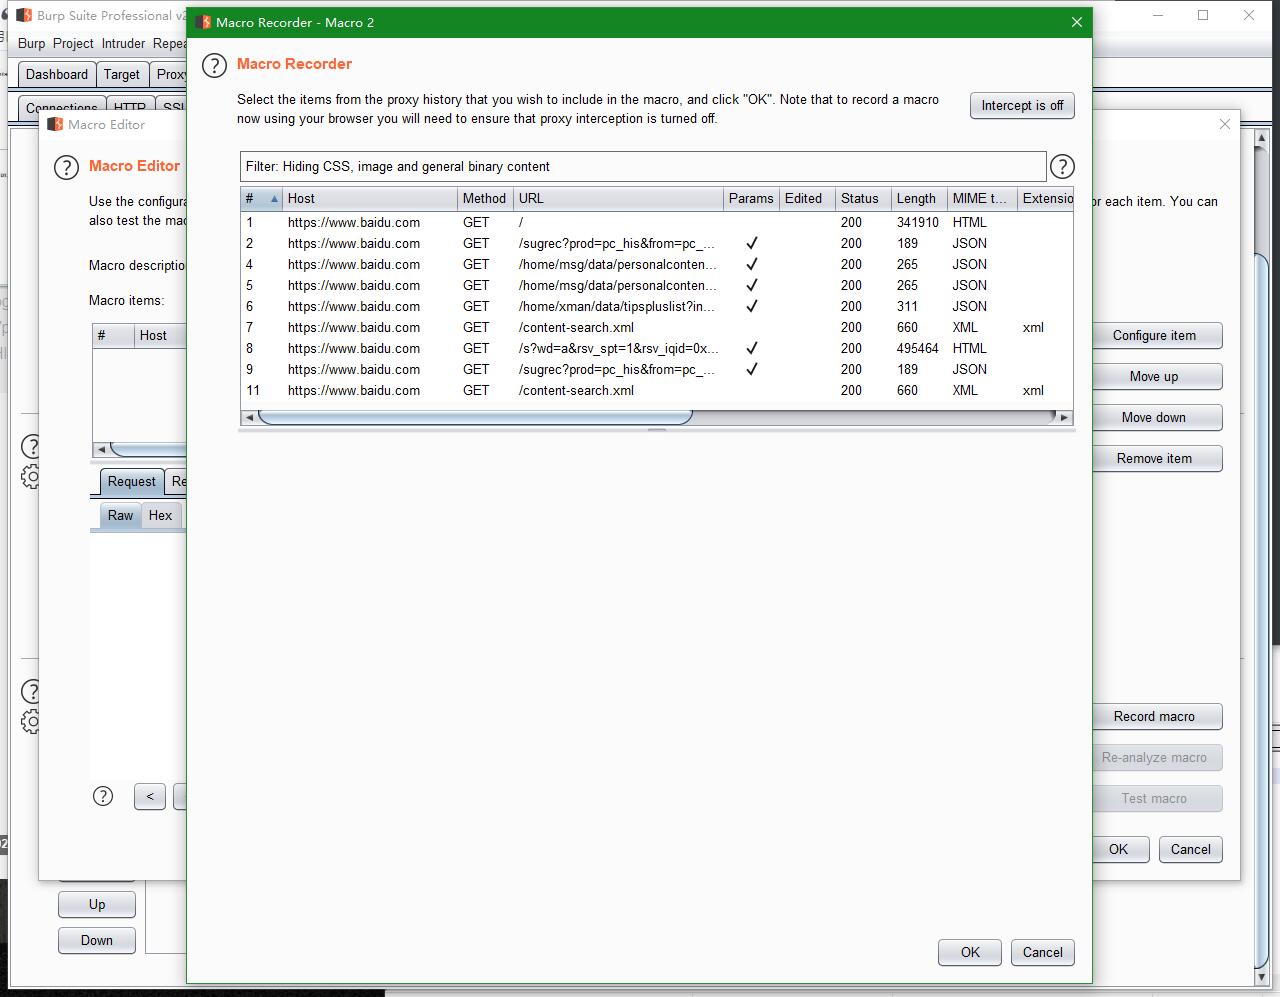Click the Params checkmark on row 2

coord(752,243)
